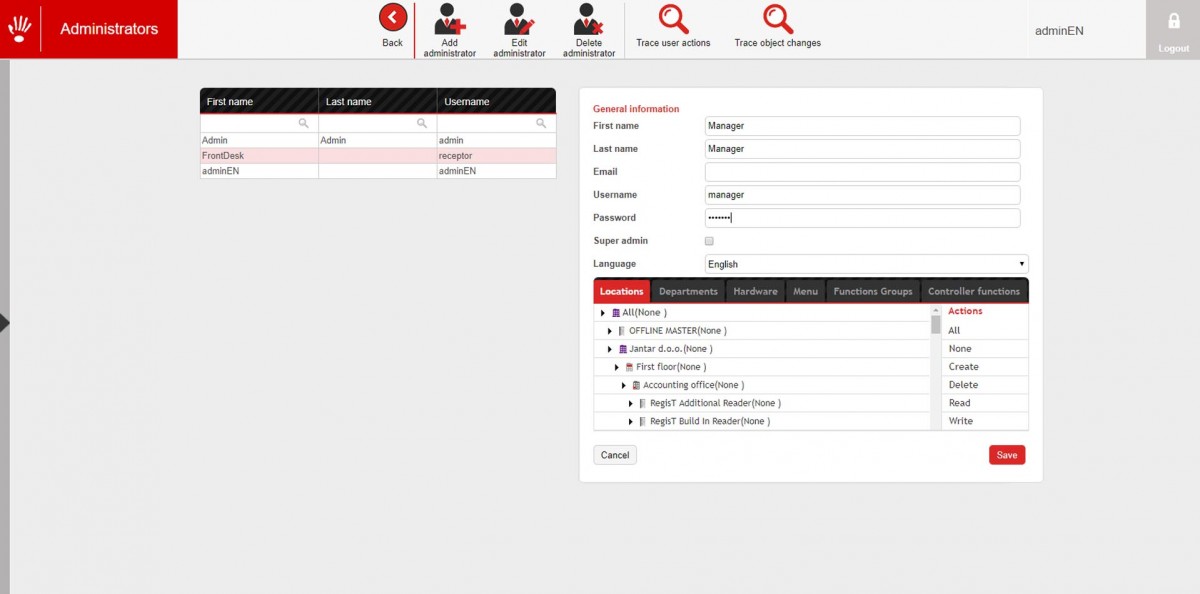Click the Accounting office icon
The image size is (1200, 594).
click(636, 385)
